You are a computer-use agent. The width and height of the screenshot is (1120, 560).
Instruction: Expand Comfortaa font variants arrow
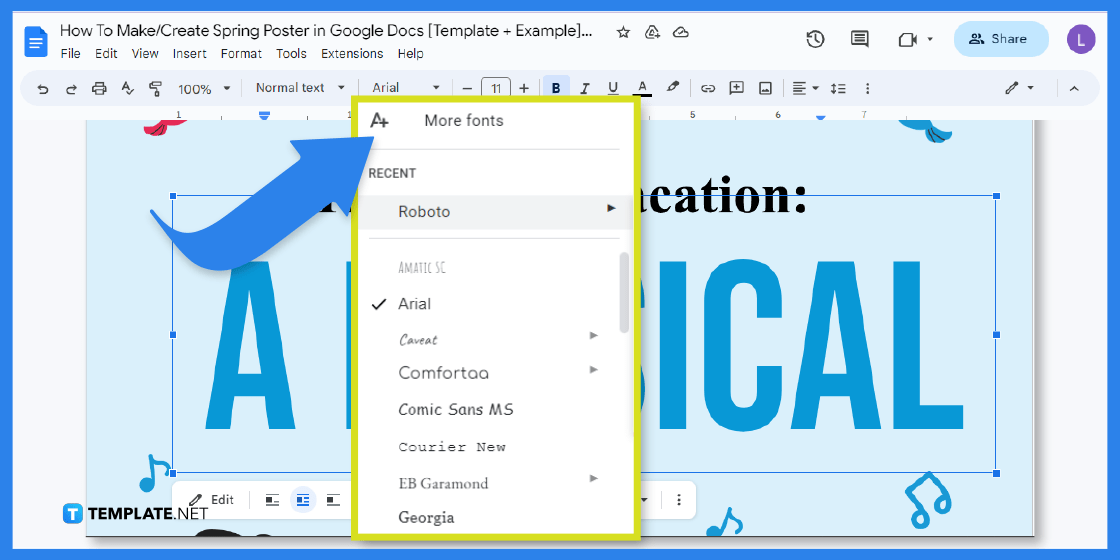click(593, 369)
